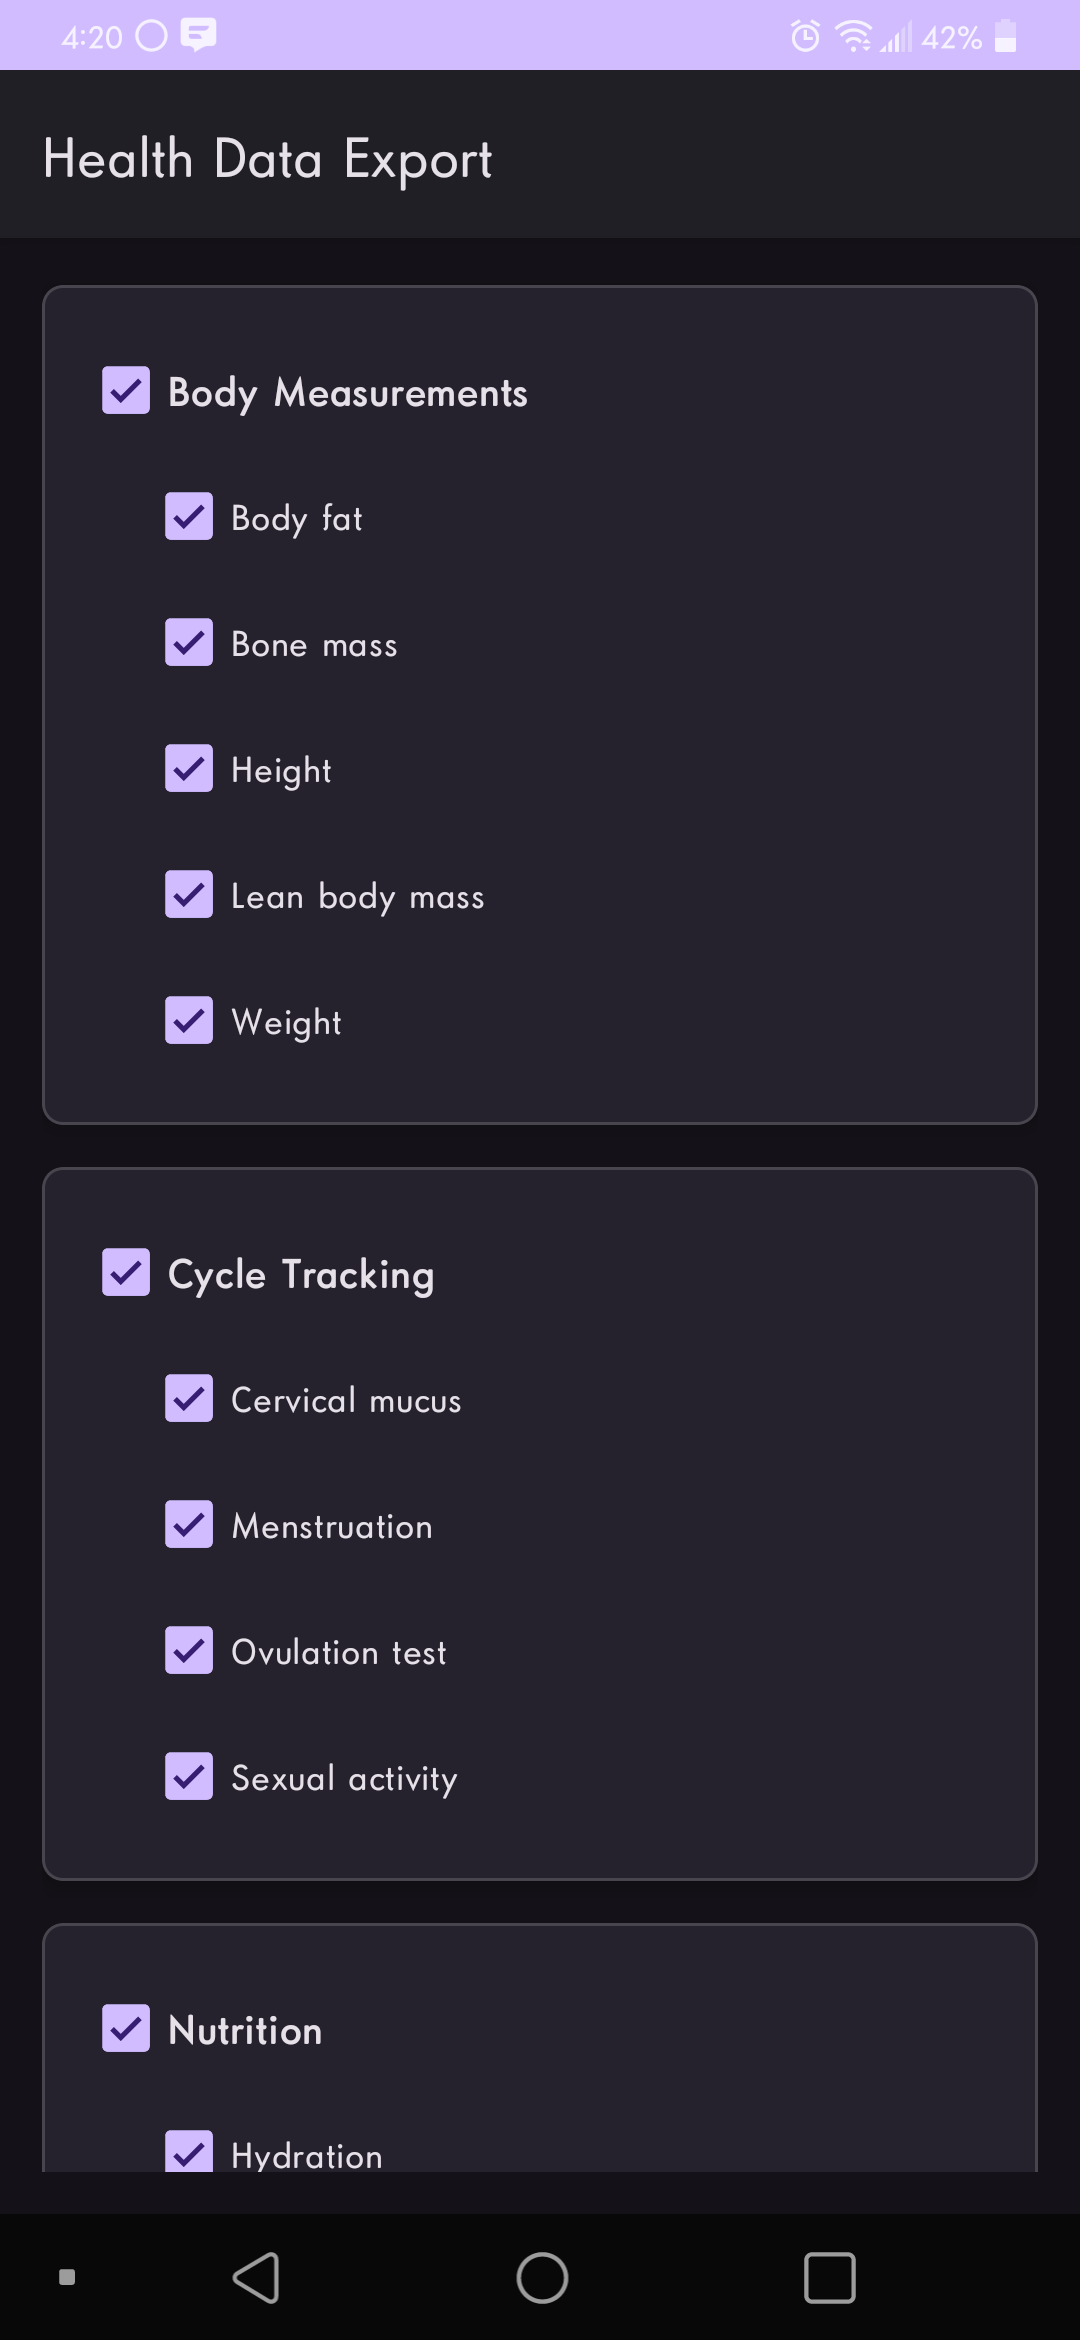Screen dimensions: 1080x2340
Task: Uncheck the Ovulation test checkbox
Action: click(x=189, y=1651)
